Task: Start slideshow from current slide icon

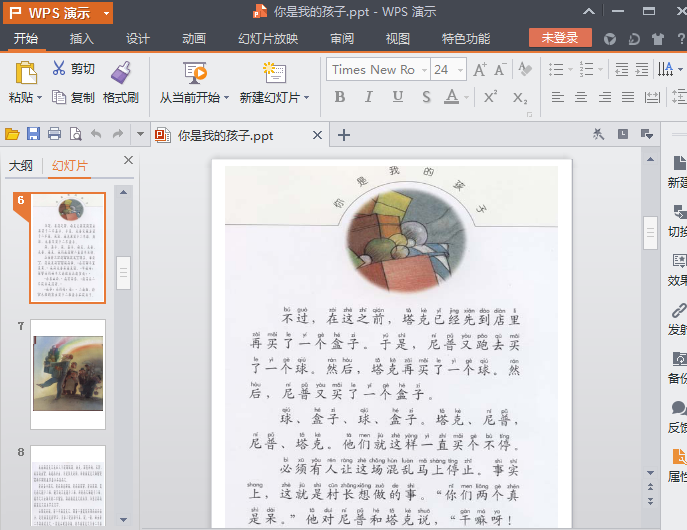Action: [195, 73]
